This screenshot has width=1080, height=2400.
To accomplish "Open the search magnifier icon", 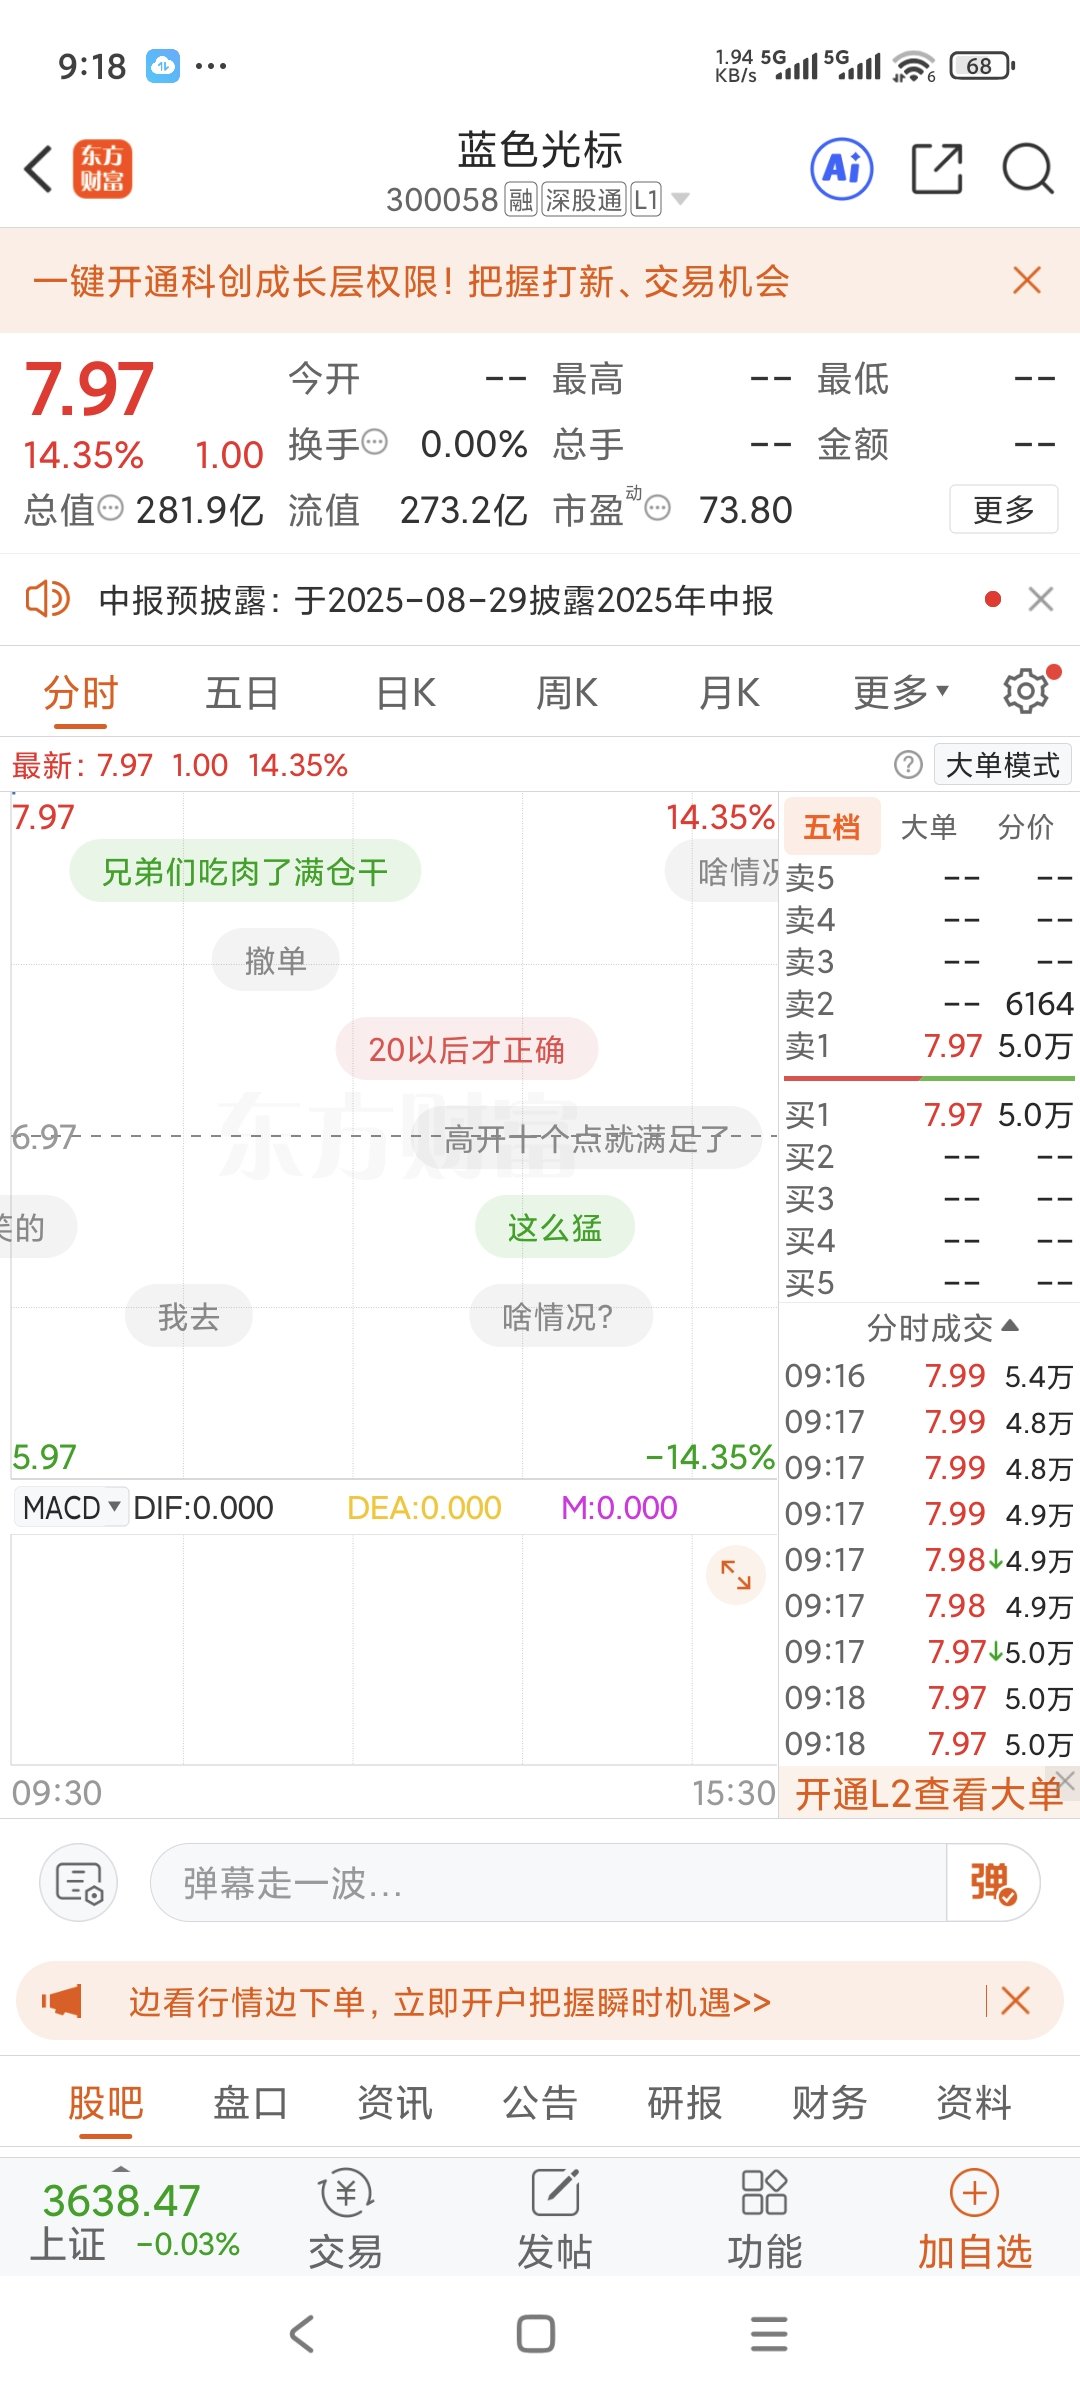I will (x=1028, y=169).
